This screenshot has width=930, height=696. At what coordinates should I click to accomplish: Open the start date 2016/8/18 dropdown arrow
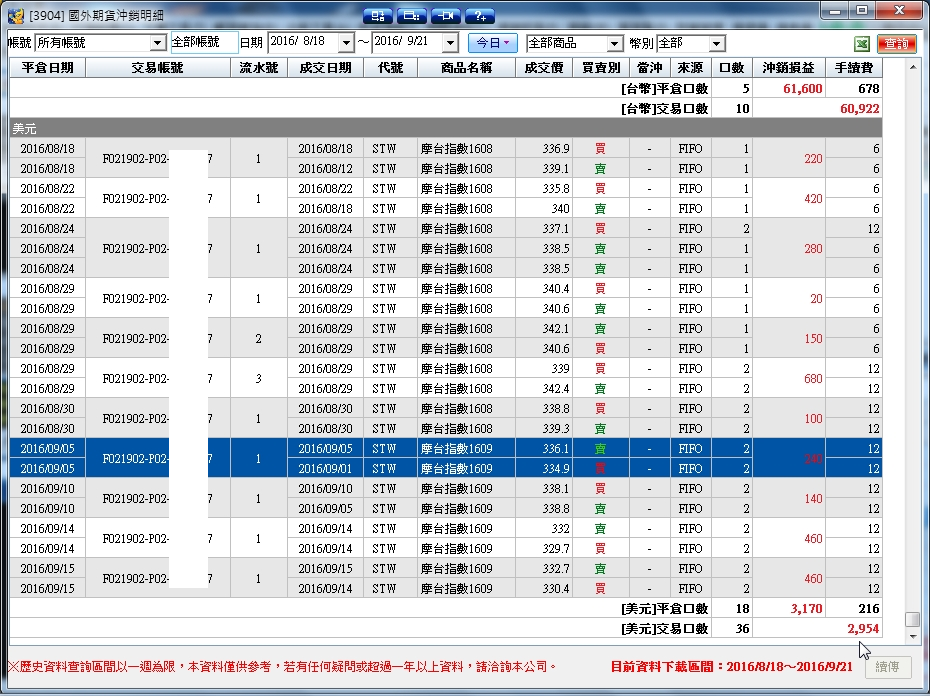click(x=346, y=43)
